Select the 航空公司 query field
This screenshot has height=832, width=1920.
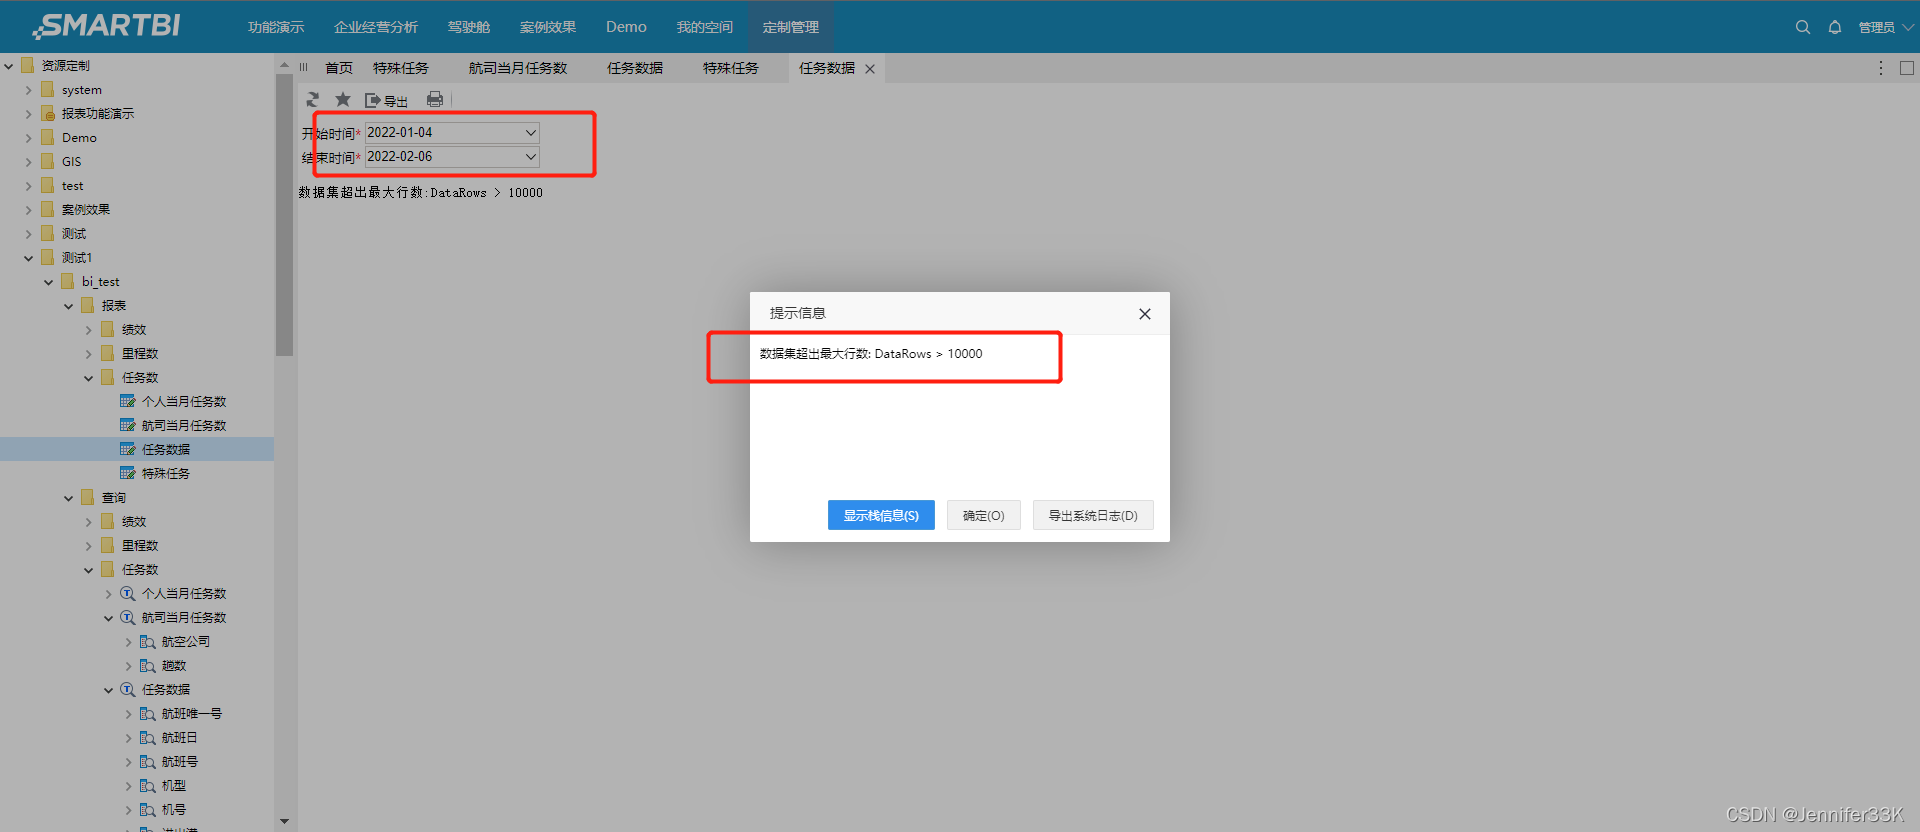(x=186, y=641)
